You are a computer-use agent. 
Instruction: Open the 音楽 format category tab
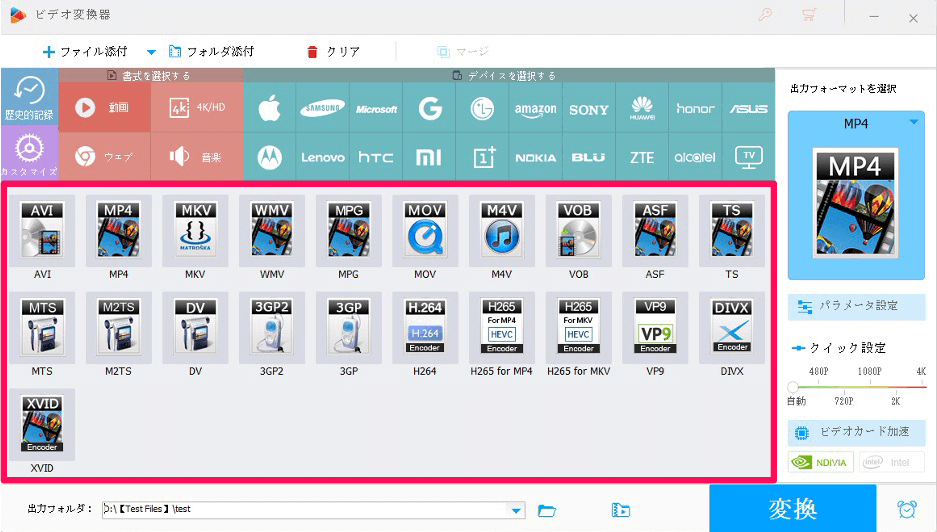(197, 157)
